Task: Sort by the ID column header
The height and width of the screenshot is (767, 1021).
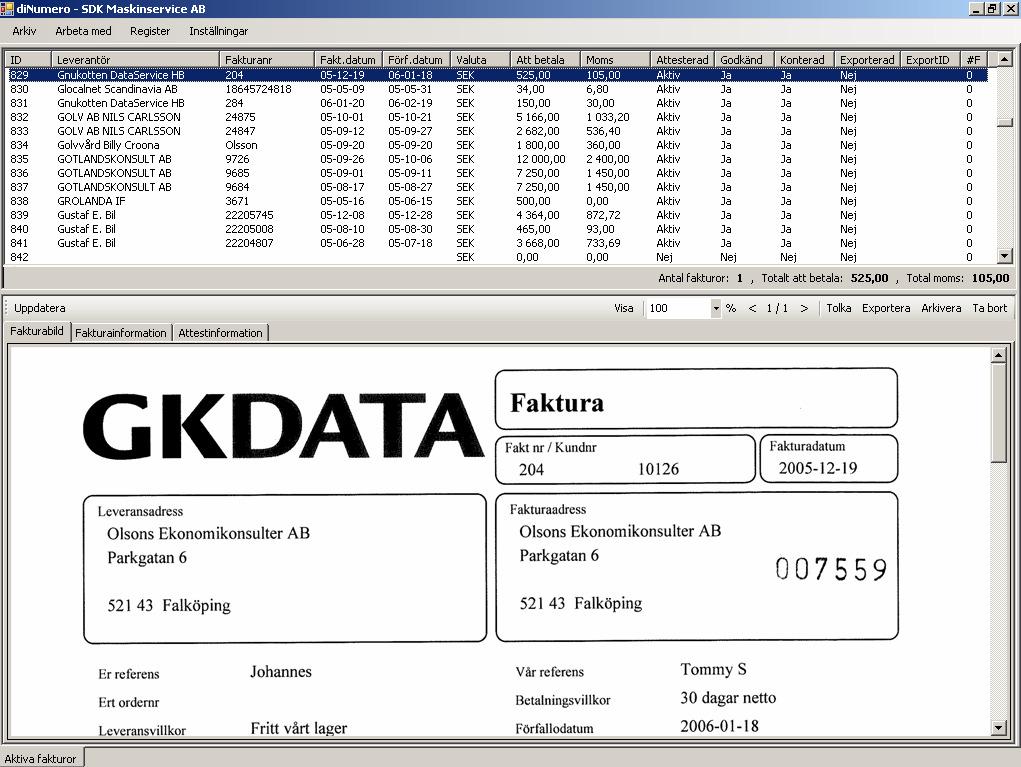Action: coord(28,60)
